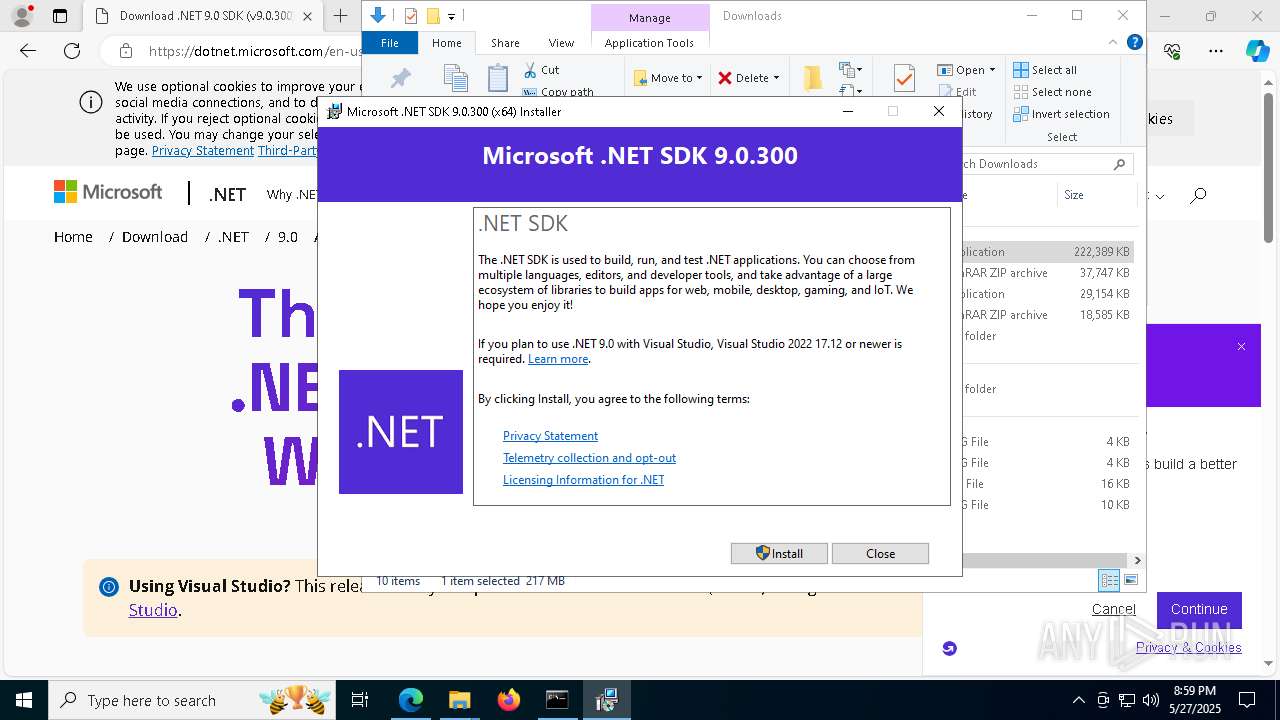Switch to the View ribbon tab
Image resolution: width=1280 pixels, height=720 pixels.
[561, 43]
